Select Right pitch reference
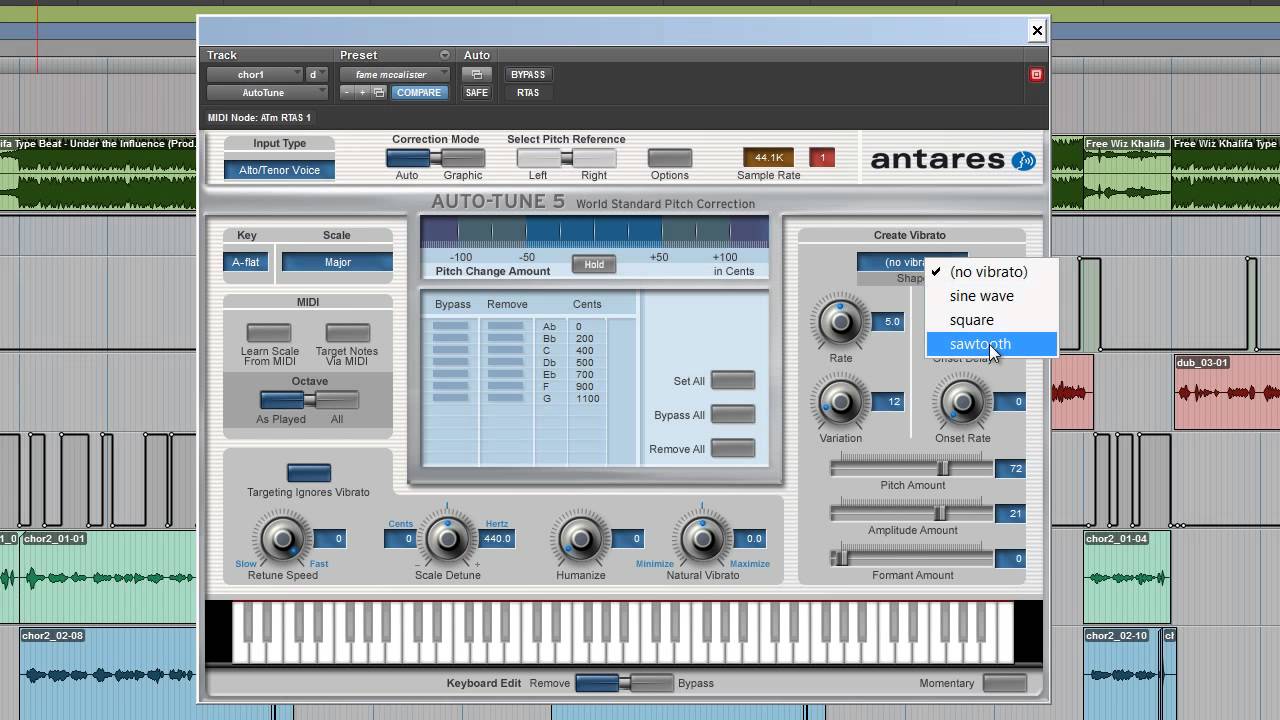1280x720 pixels. pyautogui.click(x=593, y=158)
